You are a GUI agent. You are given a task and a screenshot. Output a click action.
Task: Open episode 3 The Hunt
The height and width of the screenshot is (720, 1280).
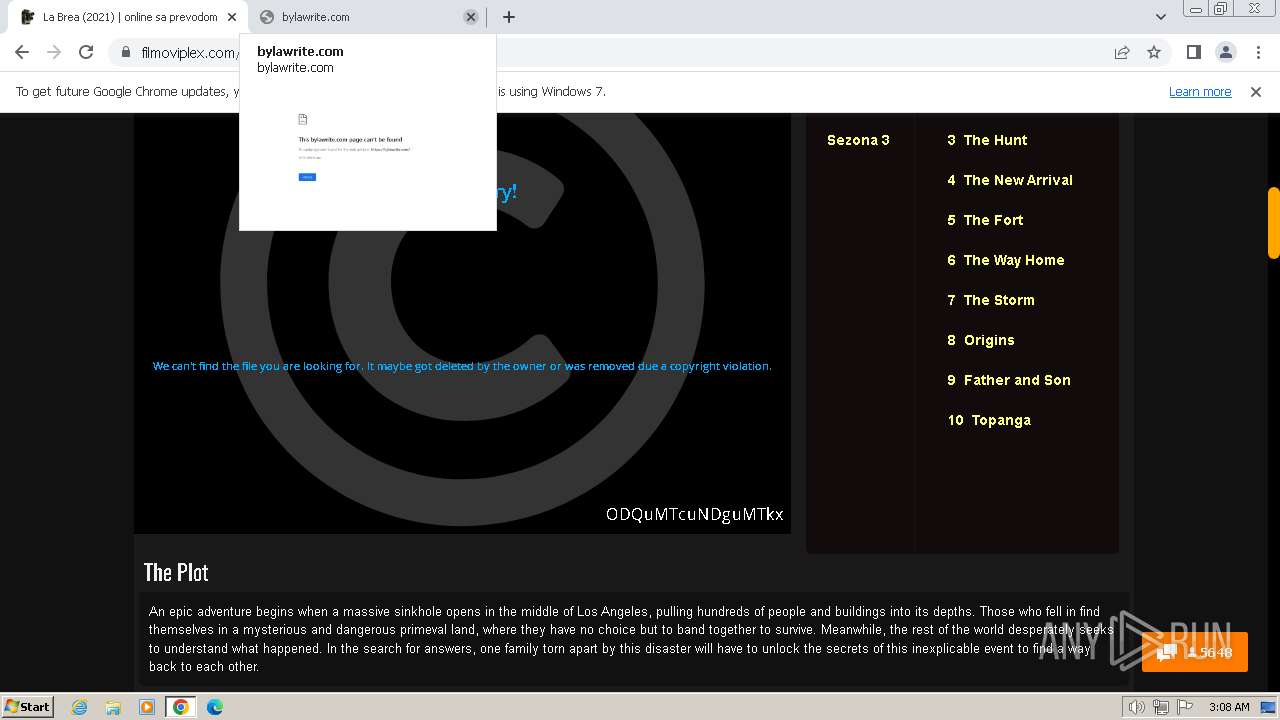987,140
